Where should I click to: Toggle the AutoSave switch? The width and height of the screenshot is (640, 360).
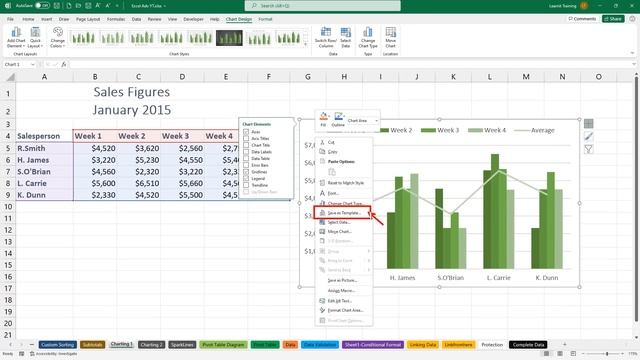(x=42, y=6)
